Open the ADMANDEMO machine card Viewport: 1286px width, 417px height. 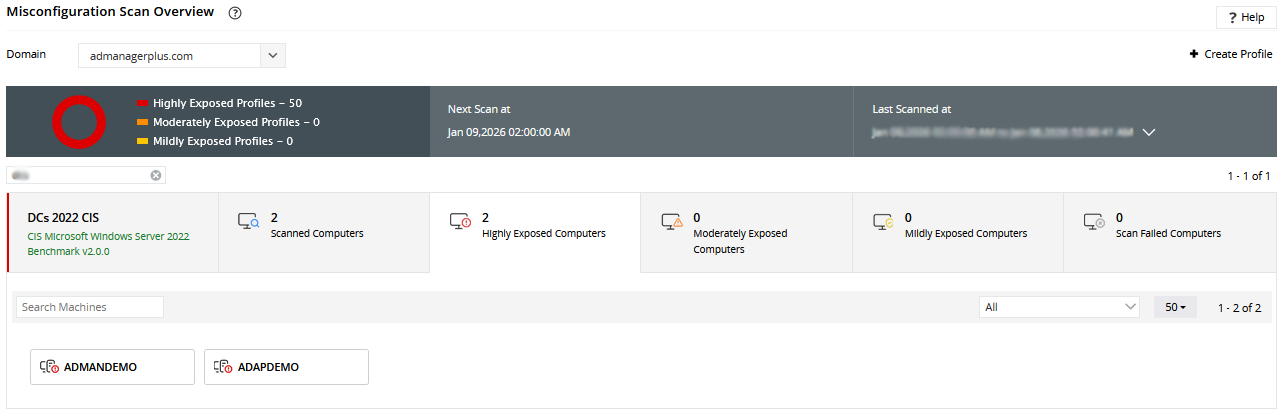112,367
